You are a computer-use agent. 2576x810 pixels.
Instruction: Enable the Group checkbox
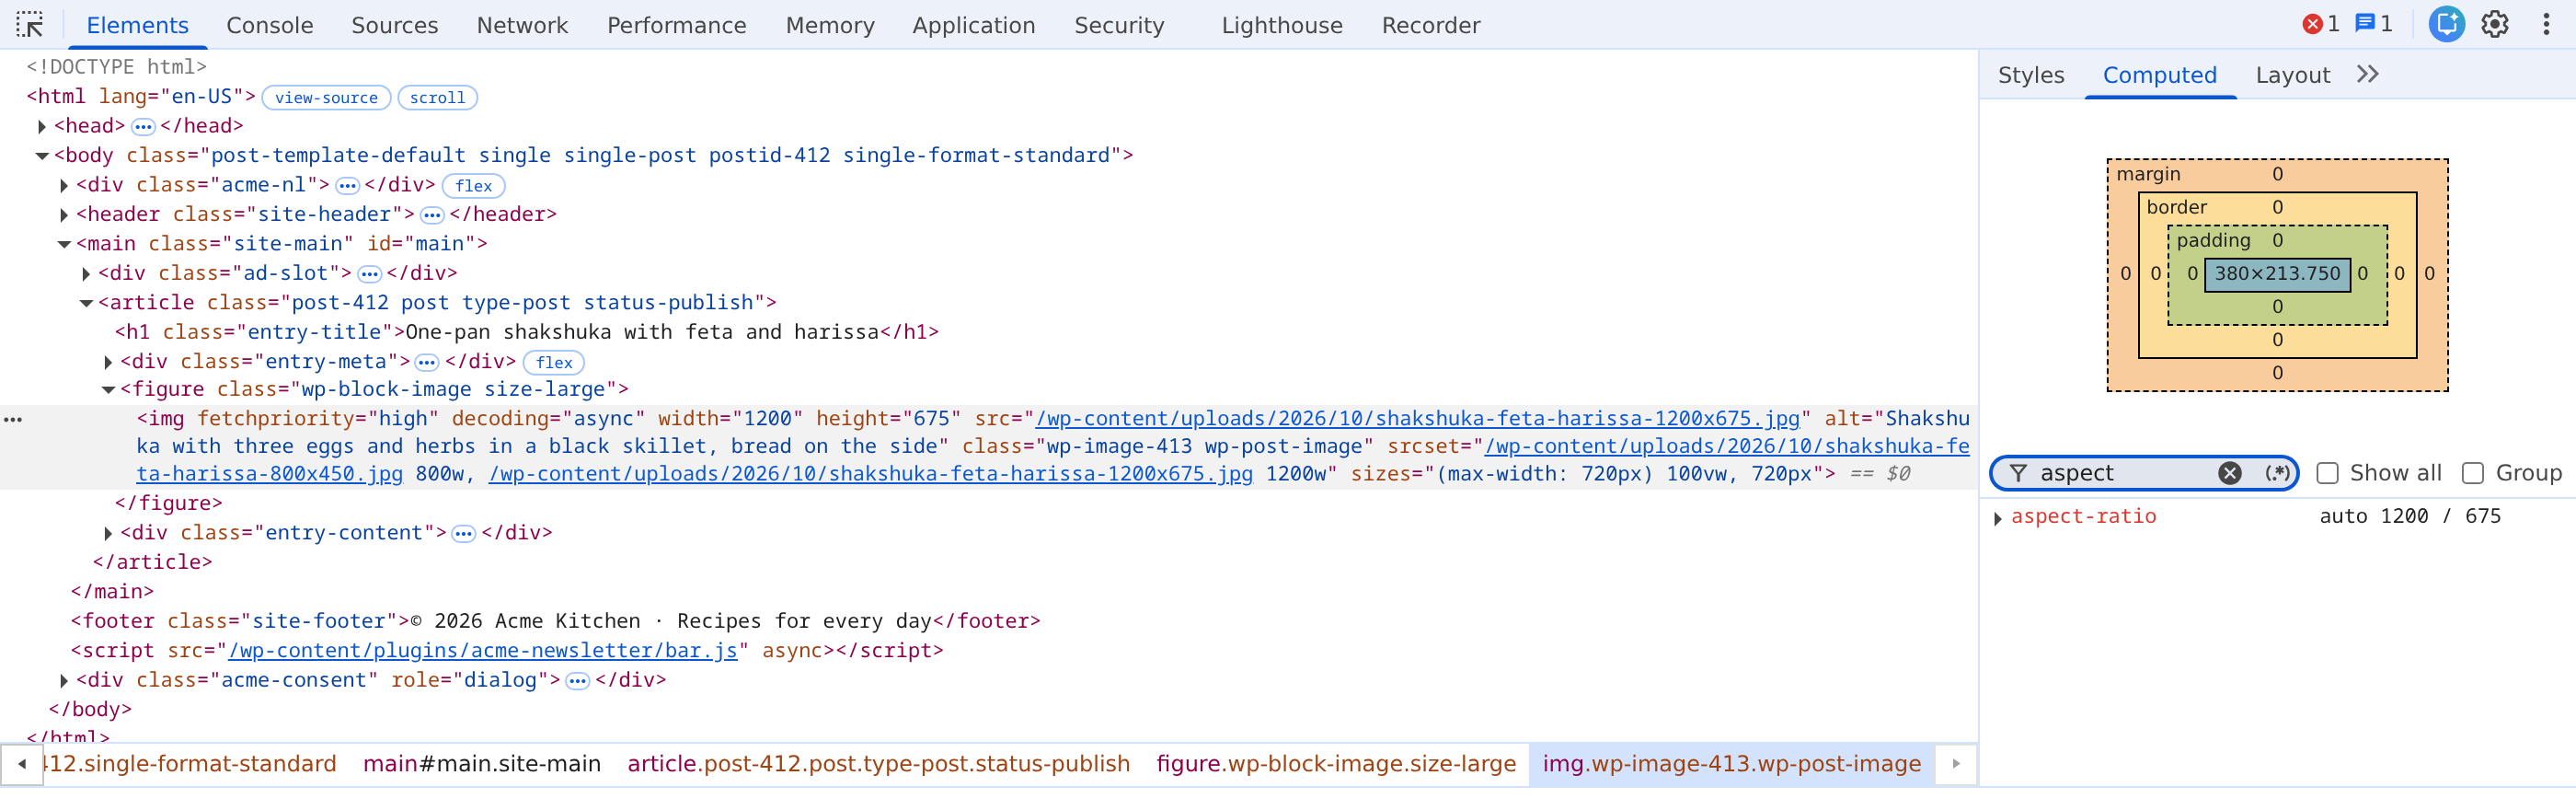[2473, 473]
